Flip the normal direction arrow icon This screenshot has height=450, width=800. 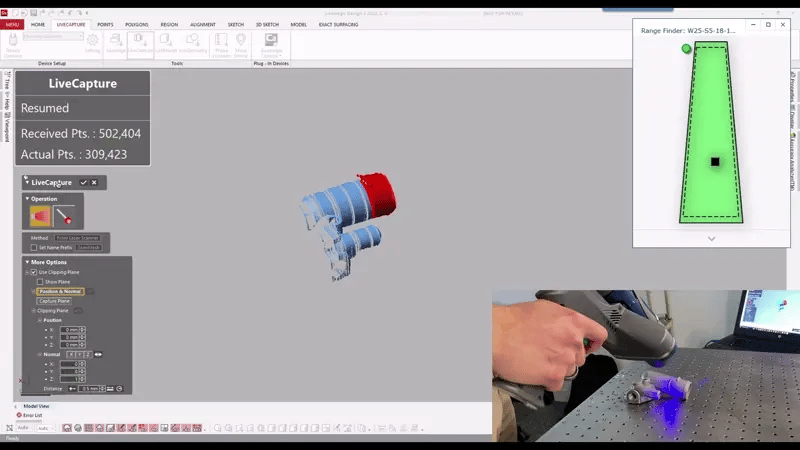99,354
